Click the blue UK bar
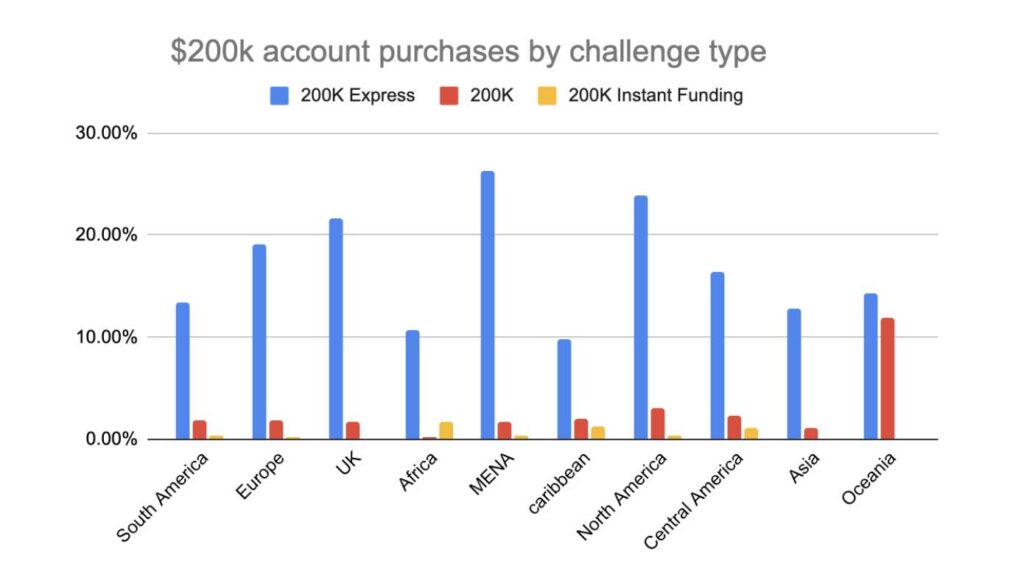This screenshot has width=1024, height=575. click(x=335, y=328)
